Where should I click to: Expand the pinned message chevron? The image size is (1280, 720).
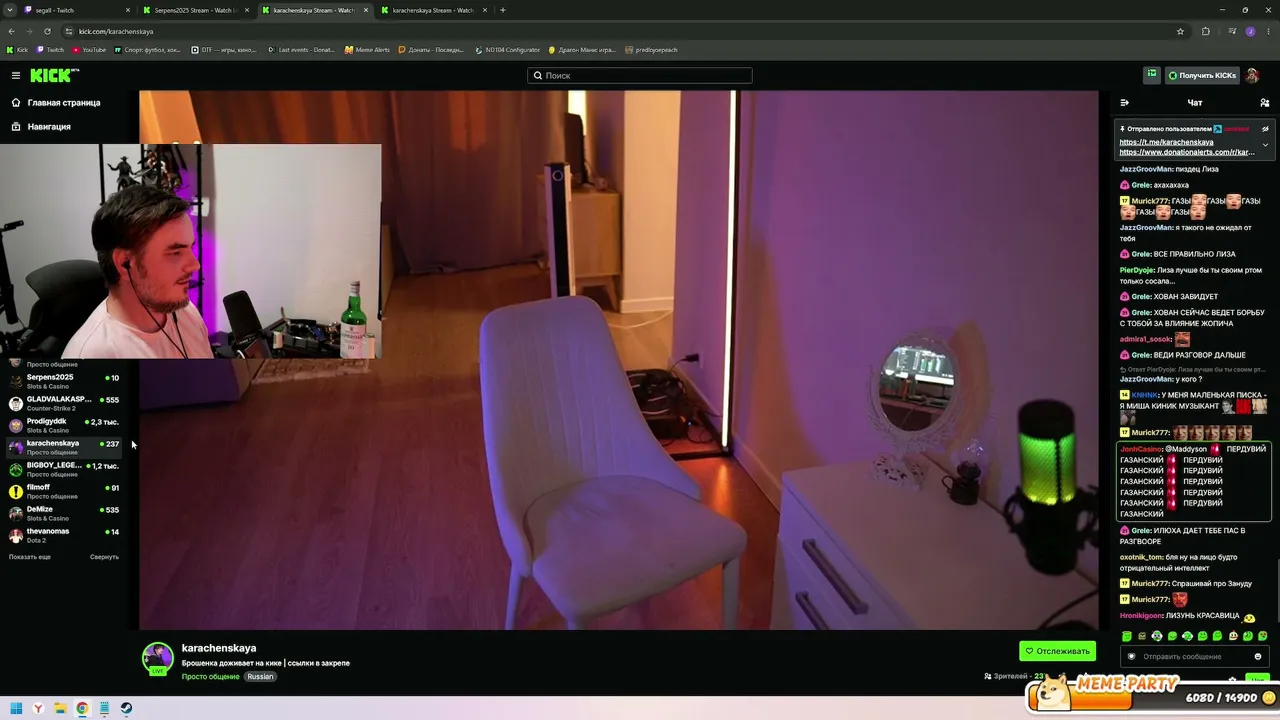click(1265, 145)
